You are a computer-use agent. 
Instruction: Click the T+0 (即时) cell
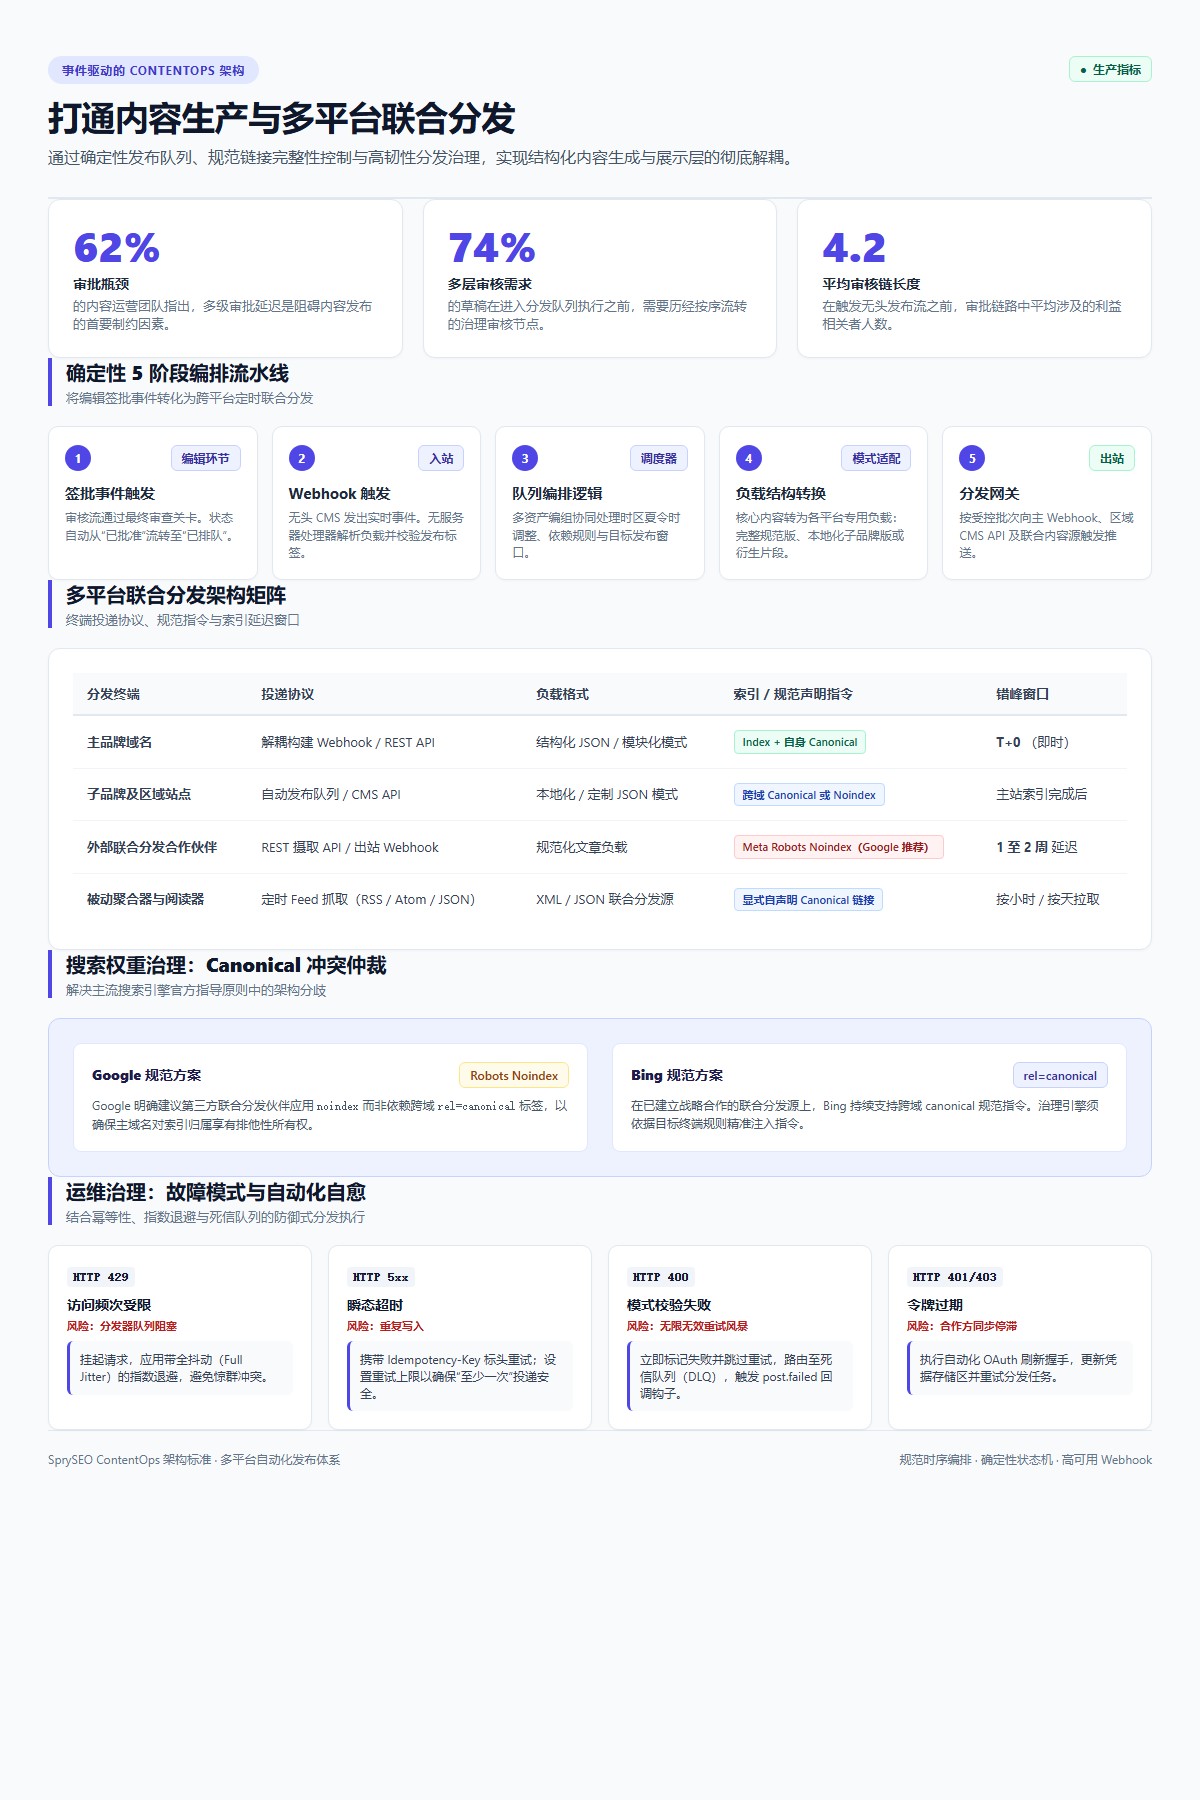click(x=1033, y=742)
